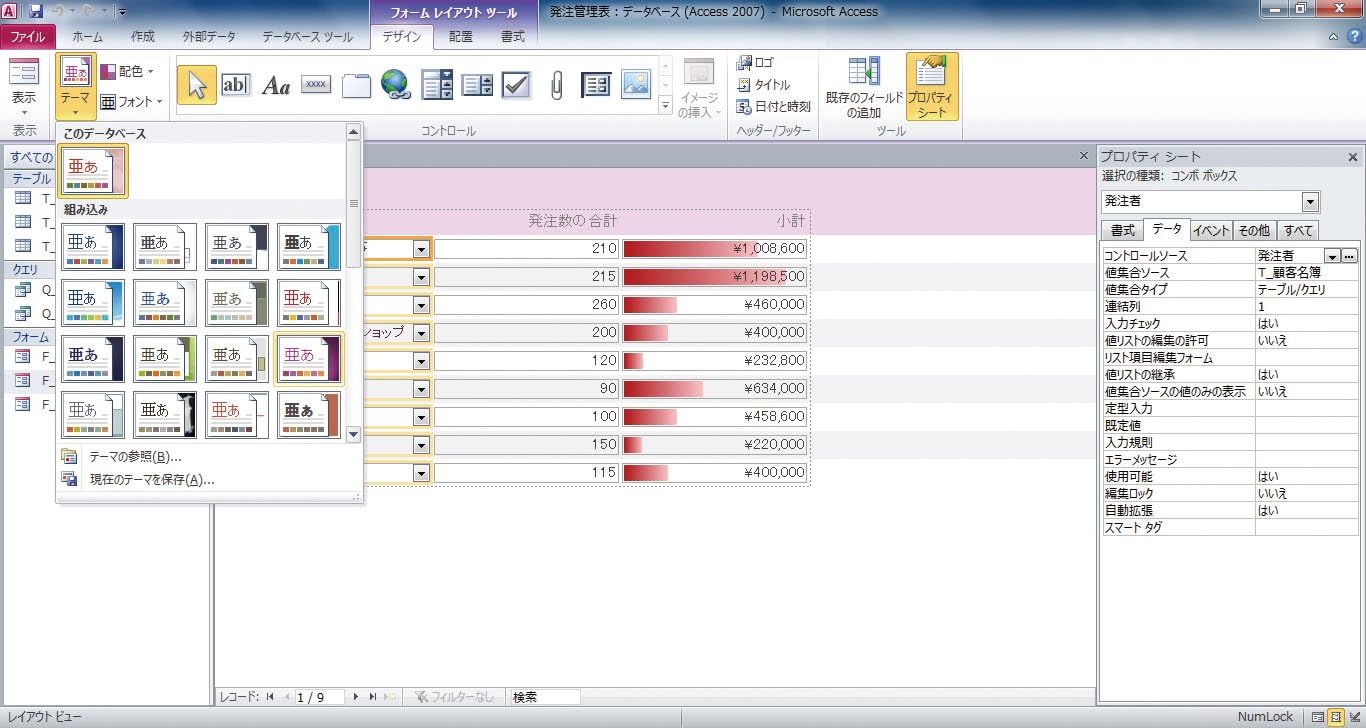Click the 入力チェック property value
The height and width of the screenshot is (728, 1366).
coord(1307,324)
